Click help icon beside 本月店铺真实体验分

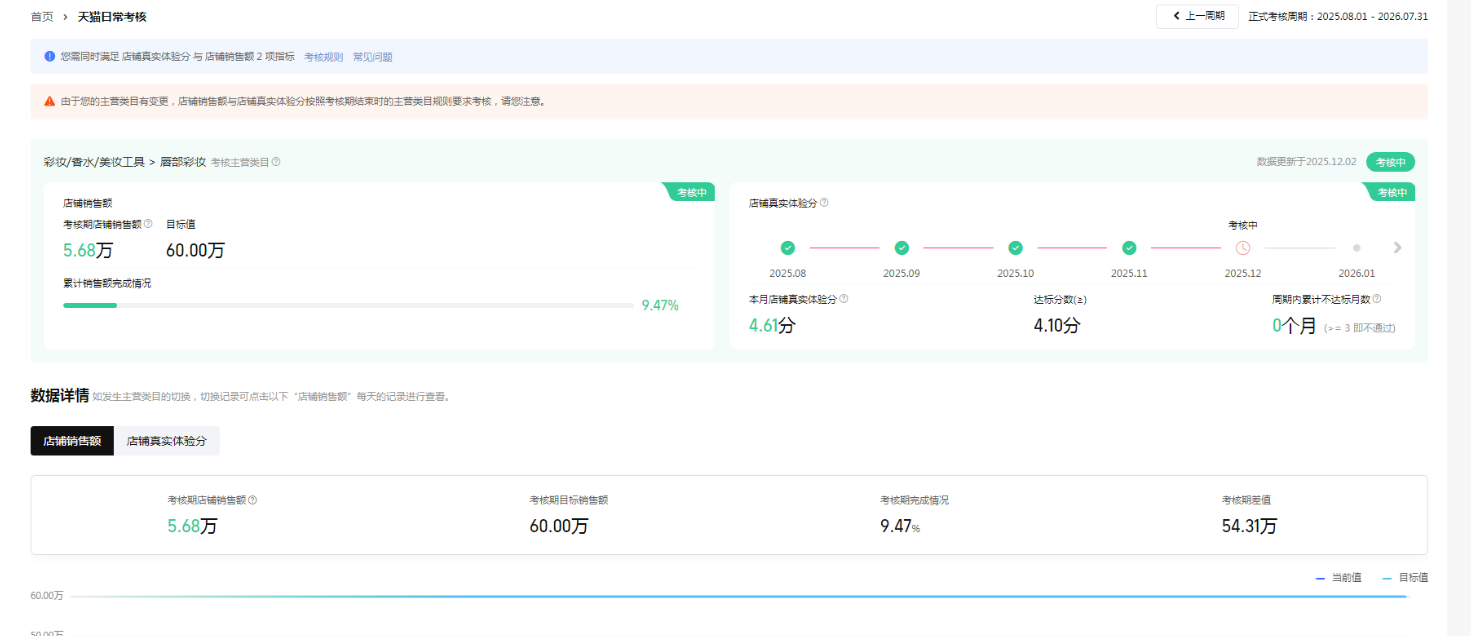(844, 299)
